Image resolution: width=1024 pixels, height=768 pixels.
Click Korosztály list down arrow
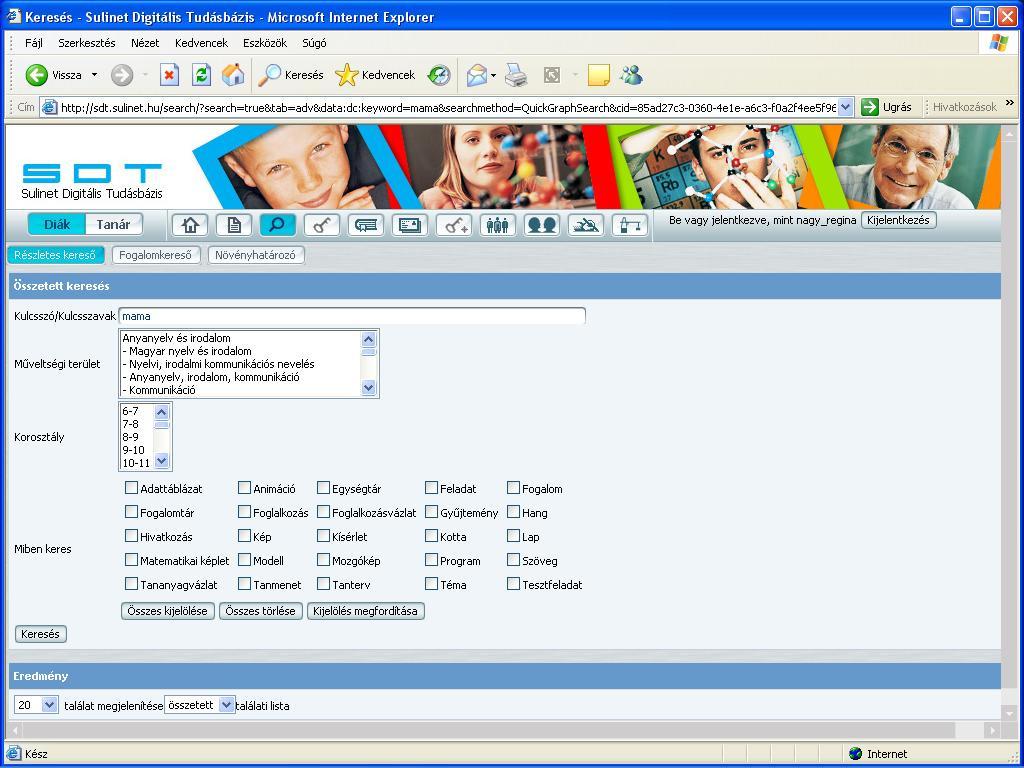pyautogui.click(x=161, y=460)
